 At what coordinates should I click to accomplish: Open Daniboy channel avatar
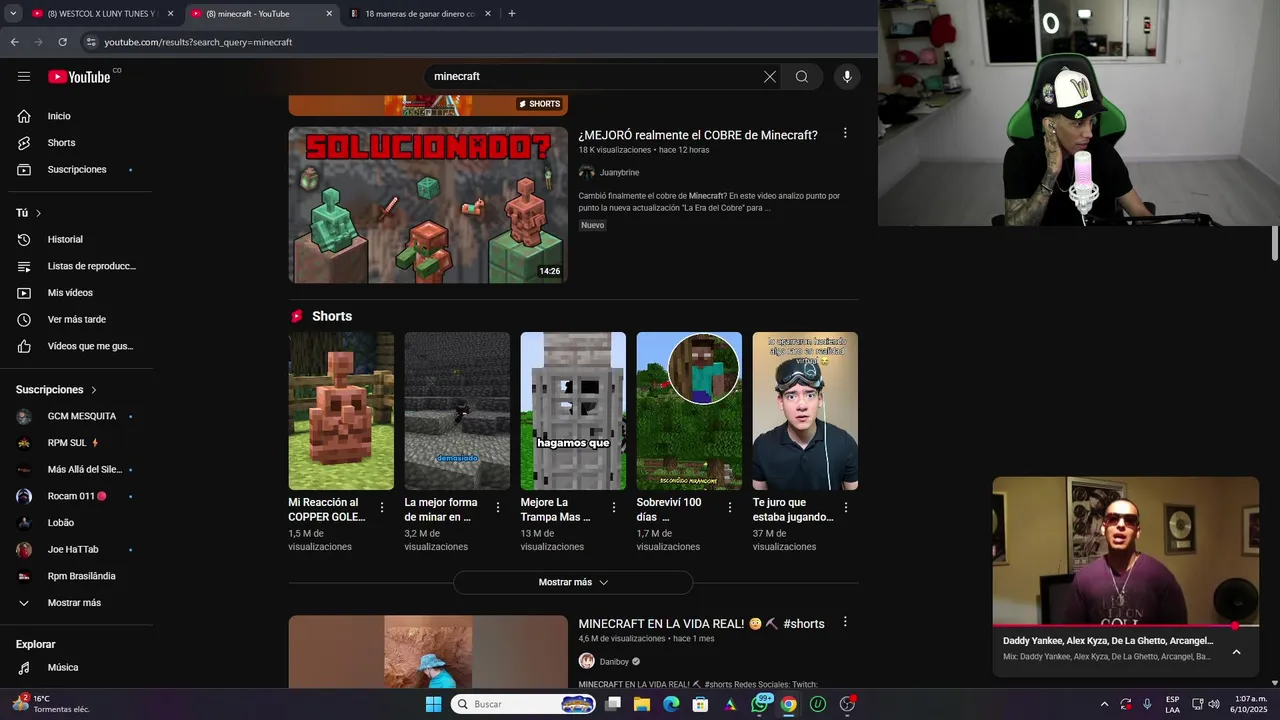(587, 661)
